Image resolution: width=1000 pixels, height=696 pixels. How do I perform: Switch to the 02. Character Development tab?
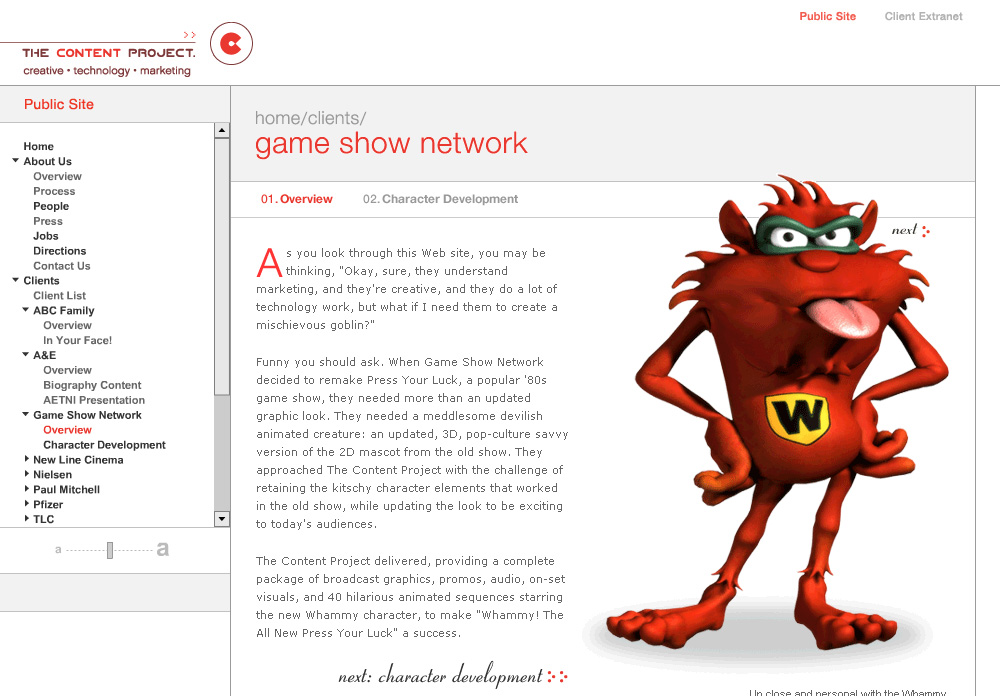[440, 199]
